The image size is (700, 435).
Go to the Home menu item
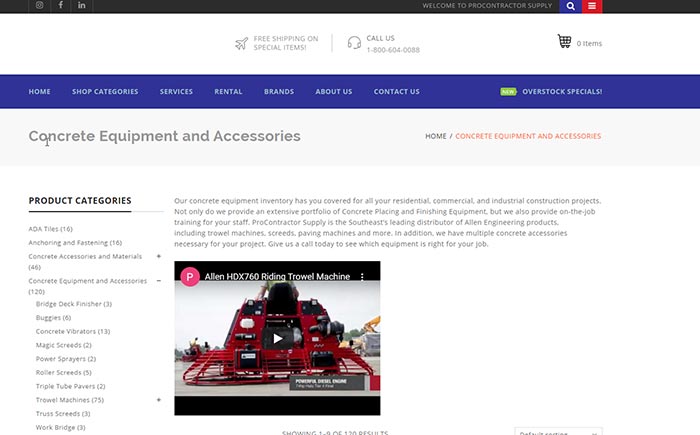(39, 92)
